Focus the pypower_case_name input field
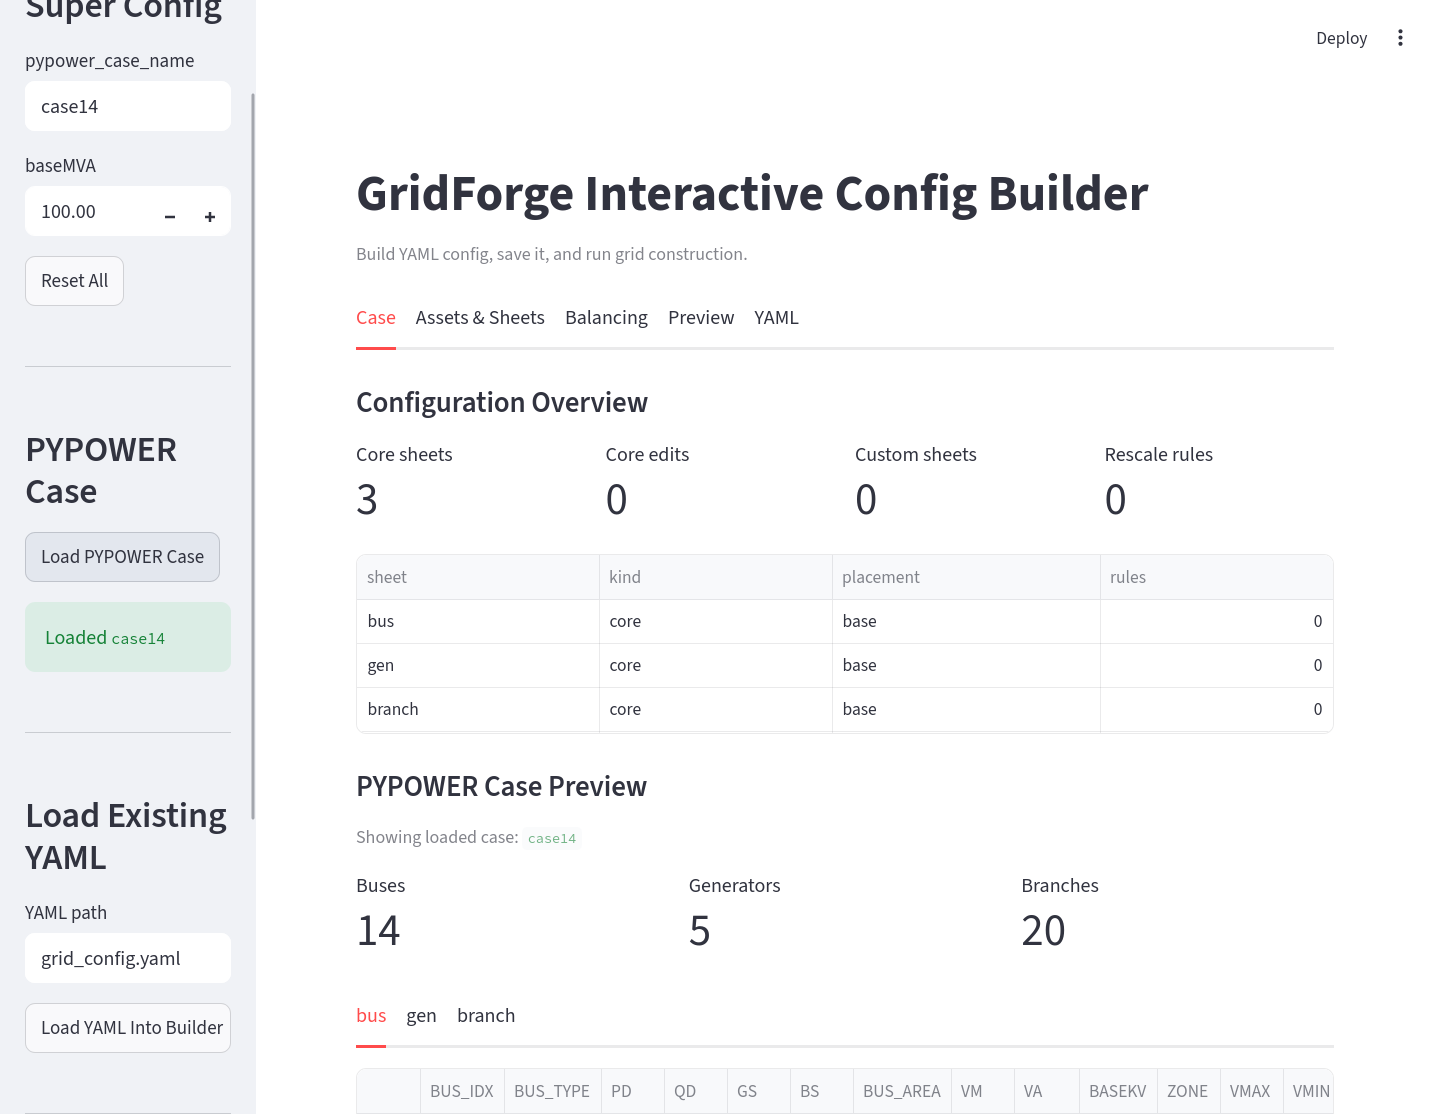This screenshot has width=1440, height=1114. (128, 106)
